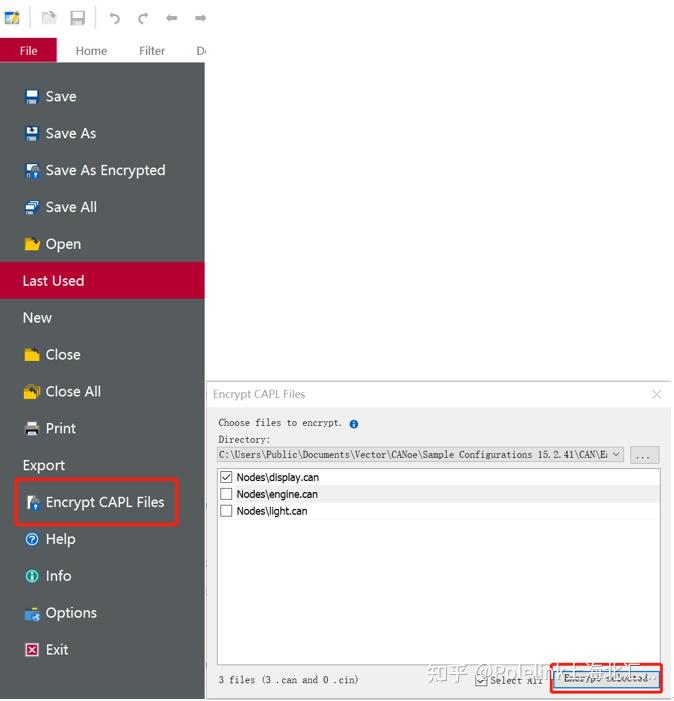Expand the Directory path dropdown
Viewport: 674px width, 701px height.
(x=617, y=454)
